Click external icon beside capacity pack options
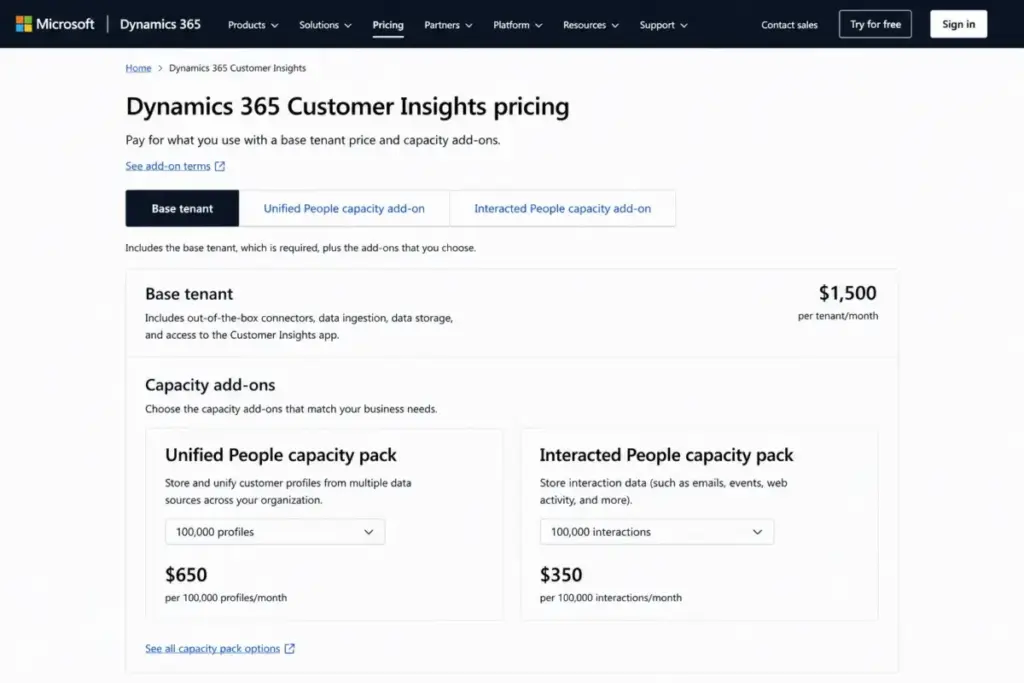This screenshot has height=683, width=1024. pyautogui.click(x=290, y=648)
